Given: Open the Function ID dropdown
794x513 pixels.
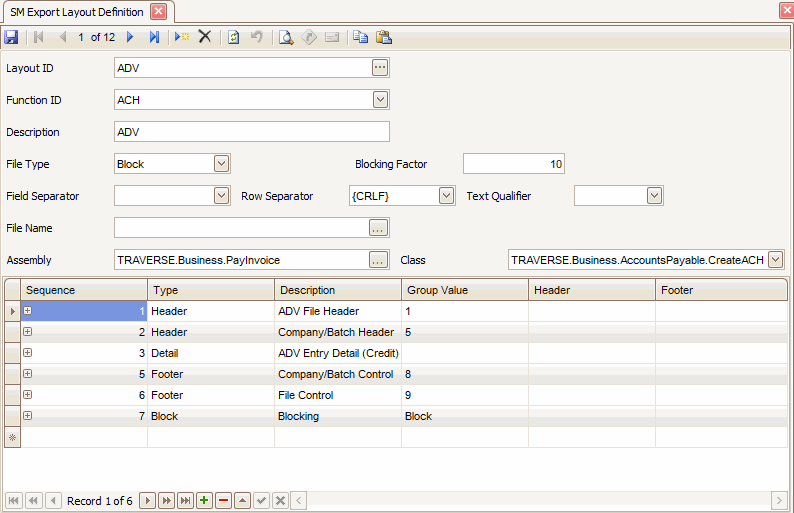Looking at the screenshot, I should (x=380, y=100).
